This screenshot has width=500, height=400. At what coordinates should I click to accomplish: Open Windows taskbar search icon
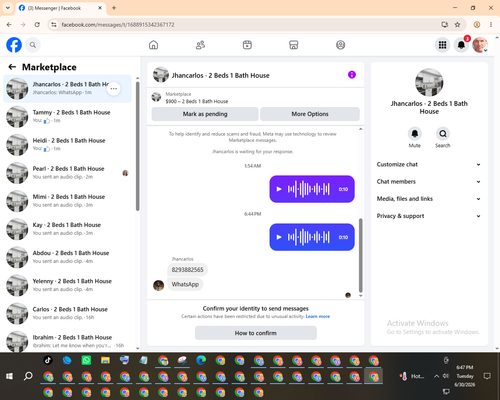pyautogui.click(x=28, y=376)
